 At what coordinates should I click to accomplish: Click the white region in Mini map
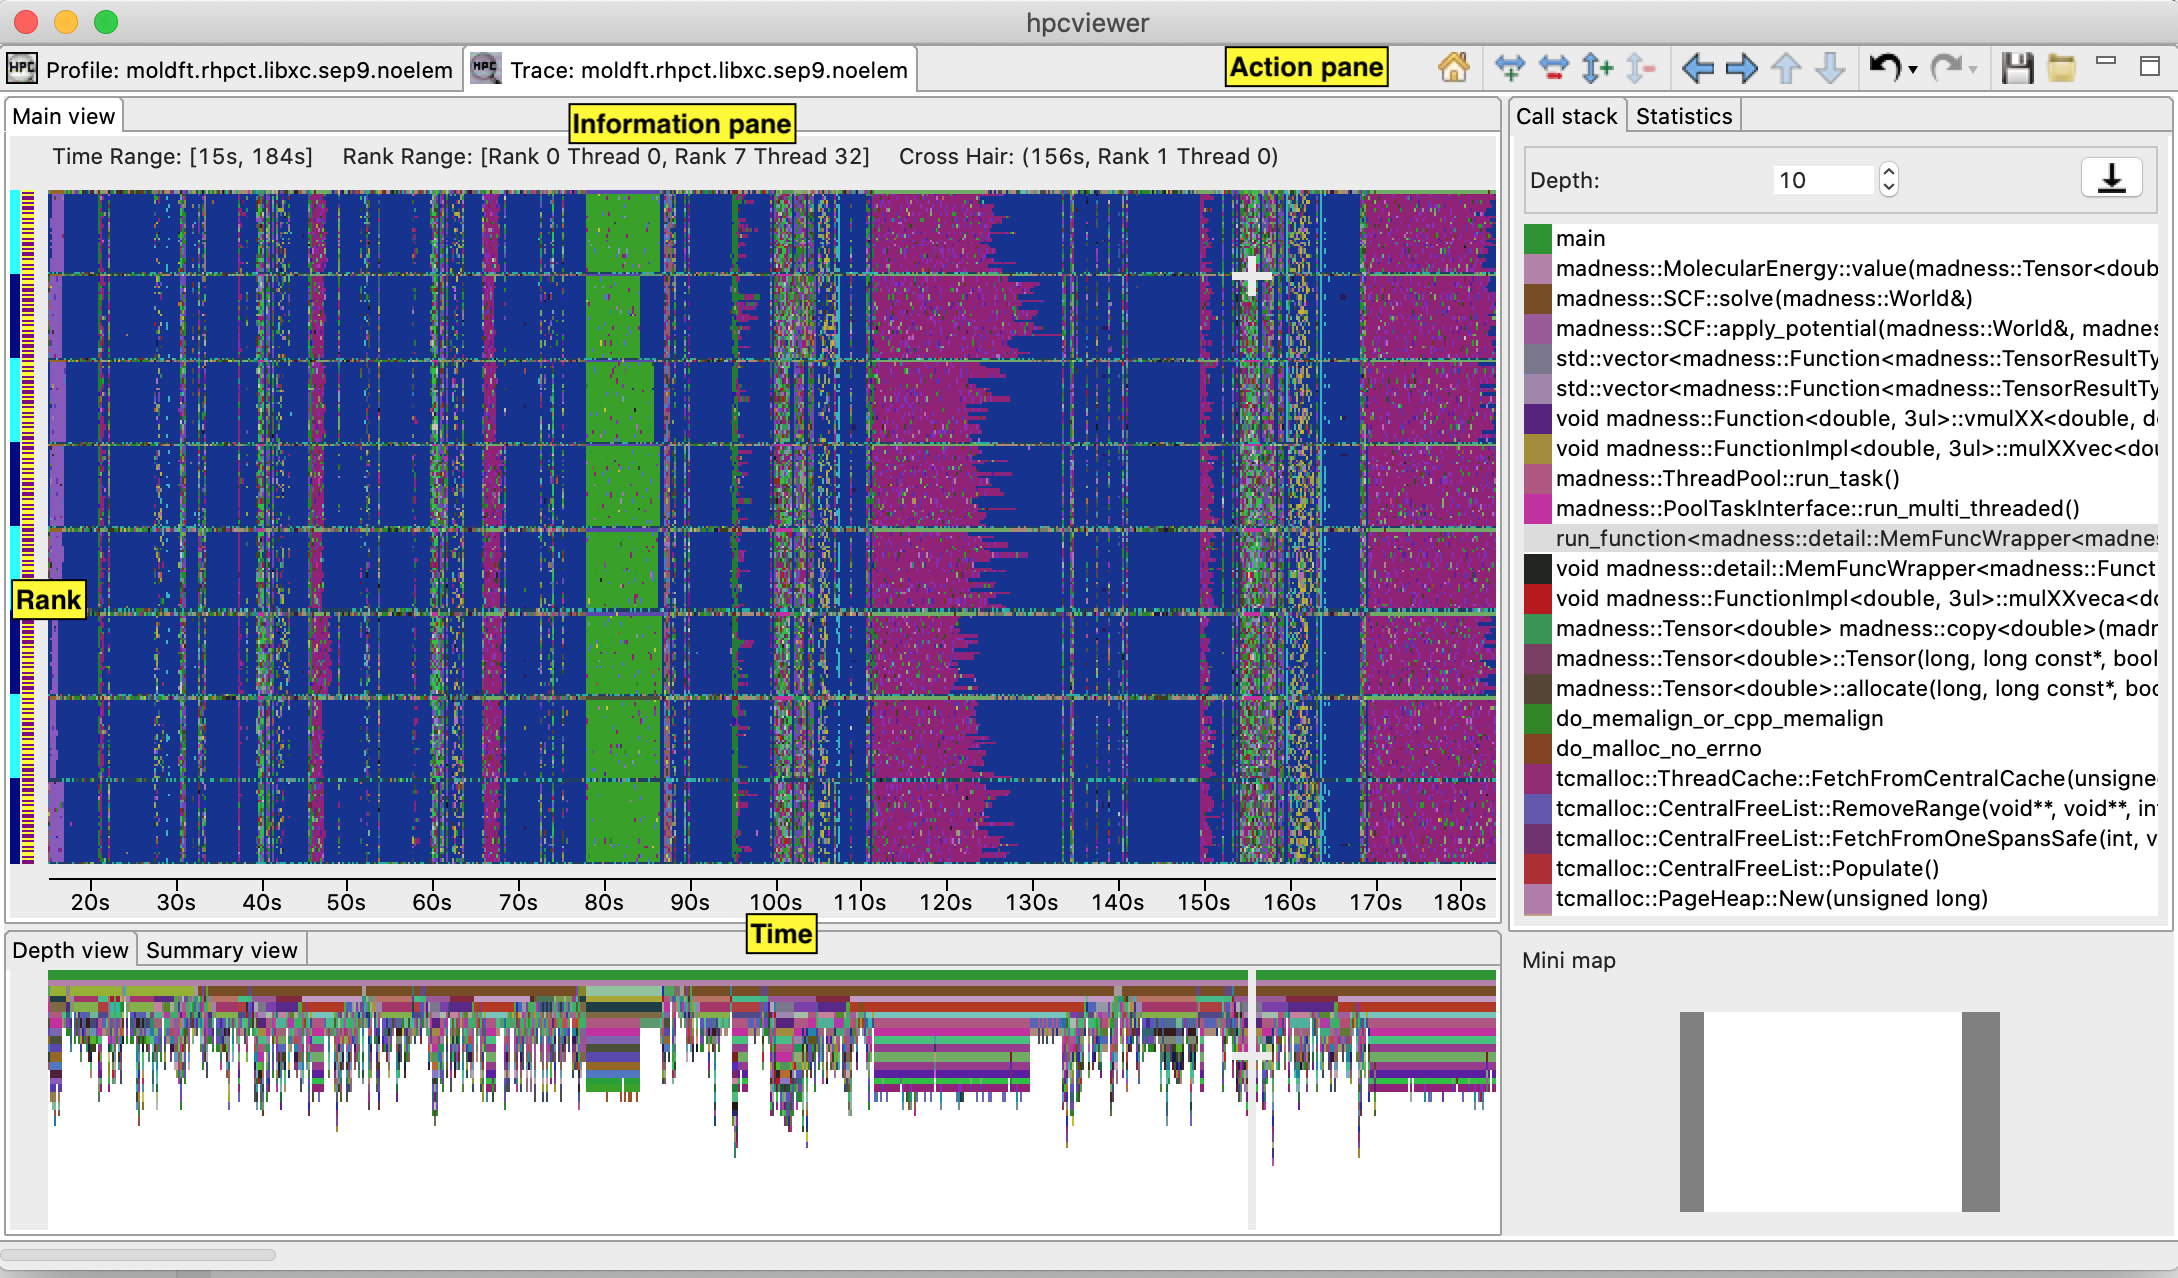click(1832, 1111)
